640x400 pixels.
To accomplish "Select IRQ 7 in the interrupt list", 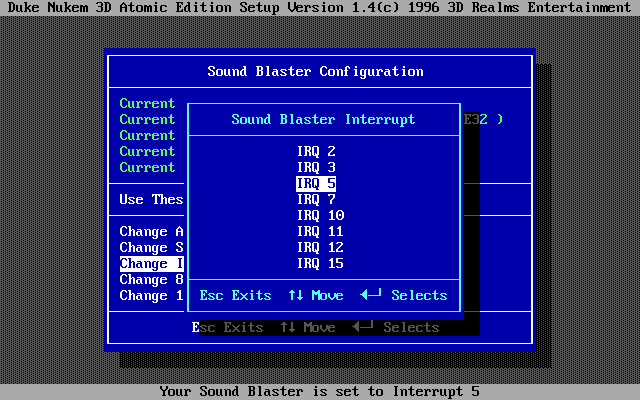I will click(x=316, y=200).
